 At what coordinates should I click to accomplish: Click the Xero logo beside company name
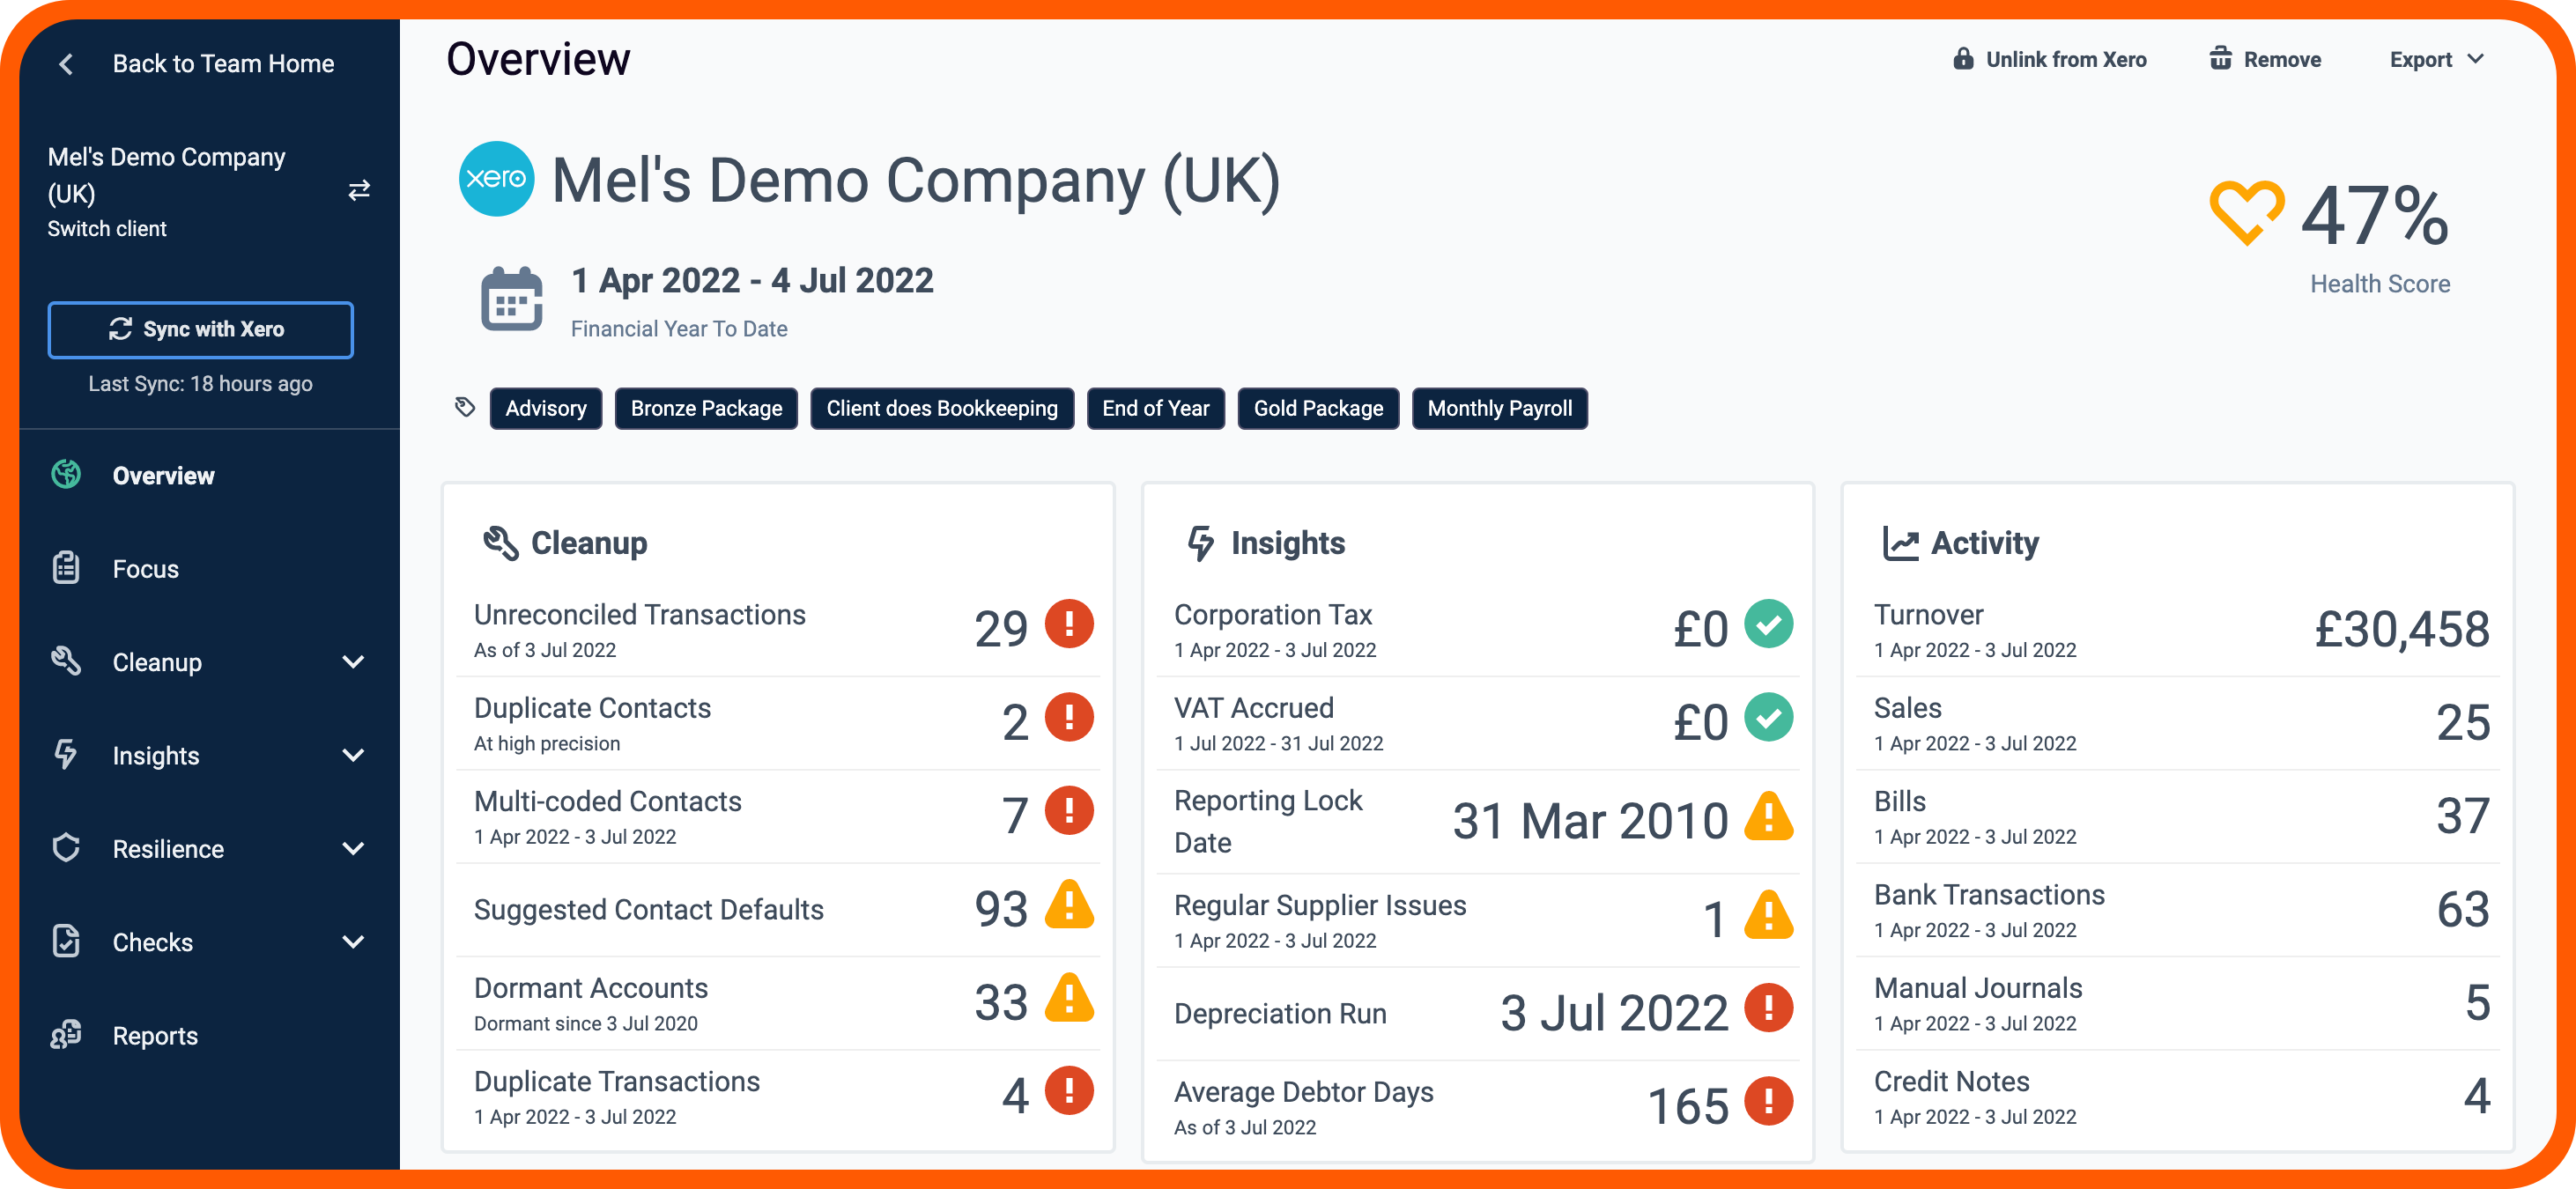496,179
